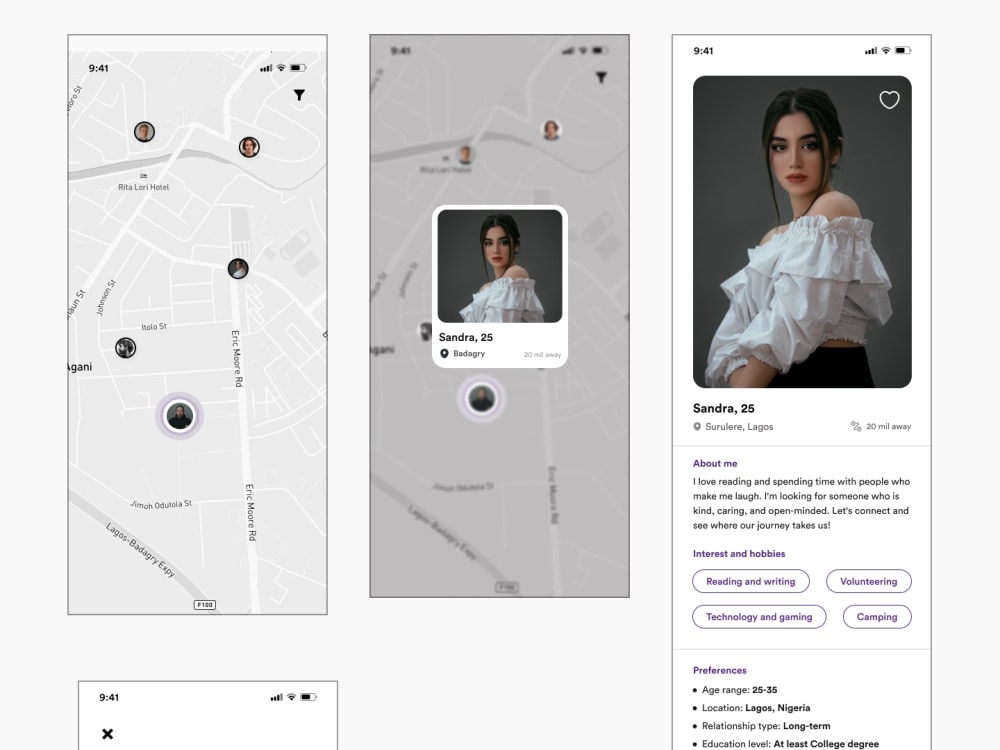Select the red-haired woman avatar on the first map

point(249,147)
